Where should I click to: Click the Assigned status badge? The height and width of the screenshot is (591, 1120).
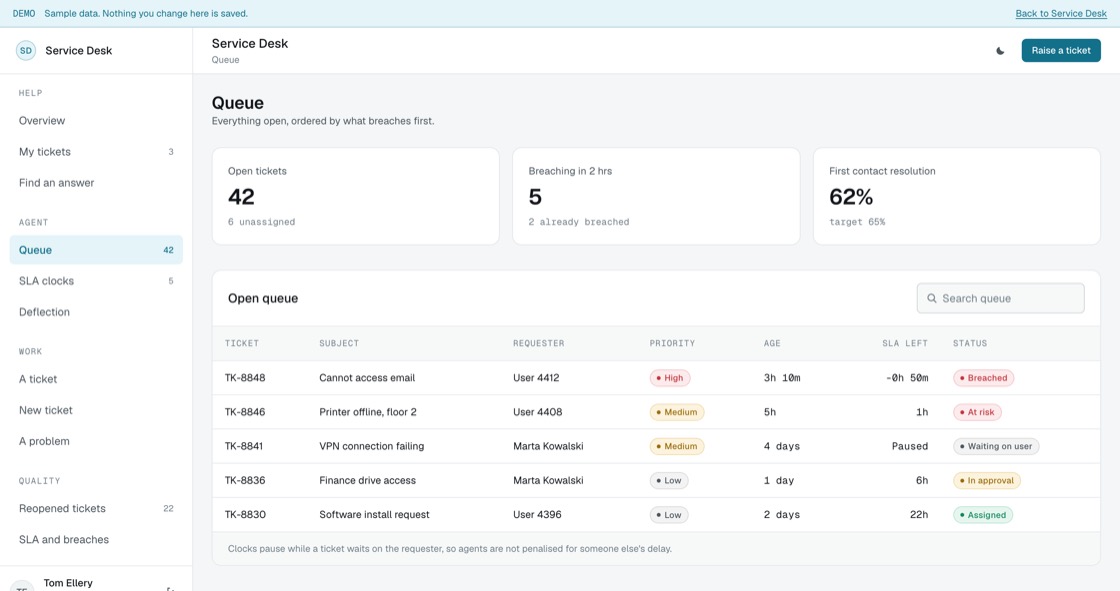click(x=983, y=515)
